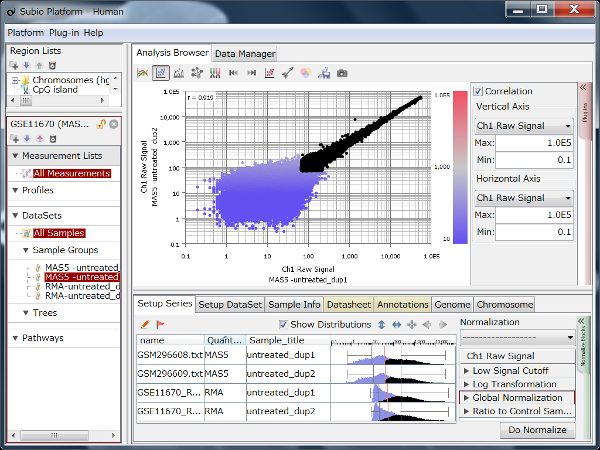
Task: Click the Vertical Axis Max input field
Action: (534, 145)
